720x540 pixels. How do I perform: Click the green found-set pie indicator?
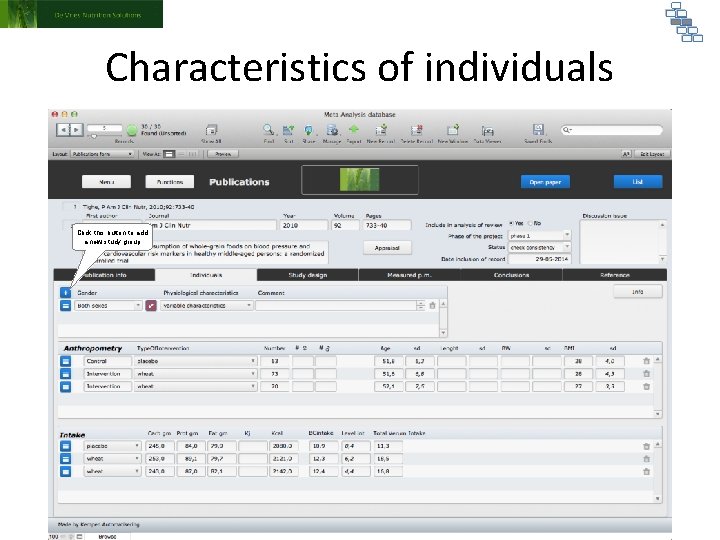[x=132, y=130]
